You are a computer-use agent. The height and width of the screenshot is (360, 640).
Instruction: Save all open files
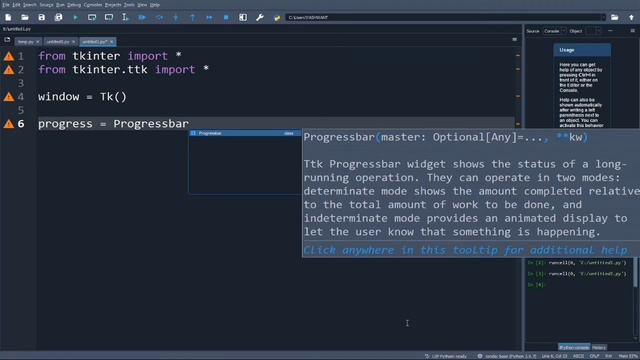[x=58, y=18]
